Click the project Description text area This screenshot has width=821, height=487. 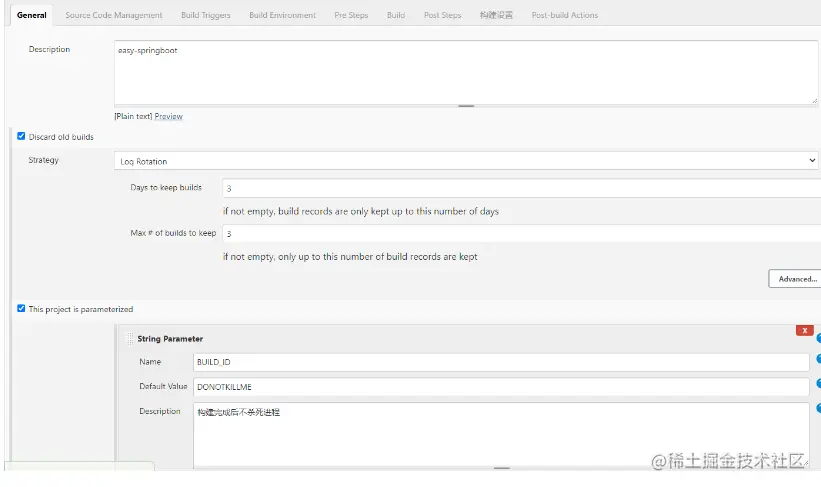(x=466, y=73)
